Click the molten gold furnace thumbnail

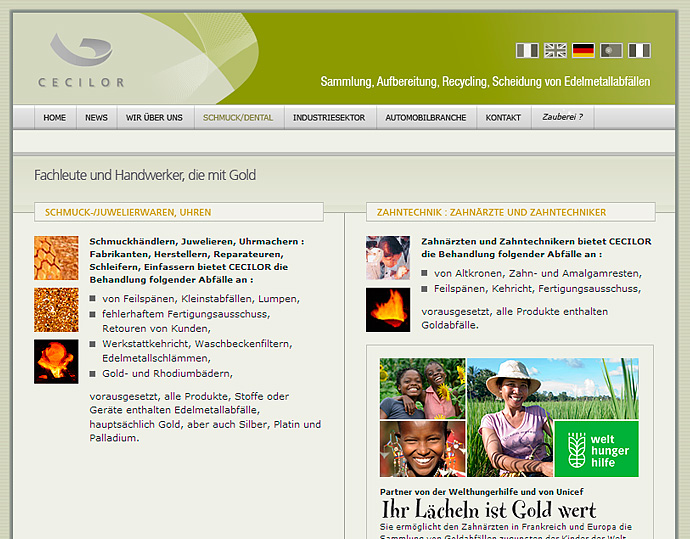tap(56, 361)
